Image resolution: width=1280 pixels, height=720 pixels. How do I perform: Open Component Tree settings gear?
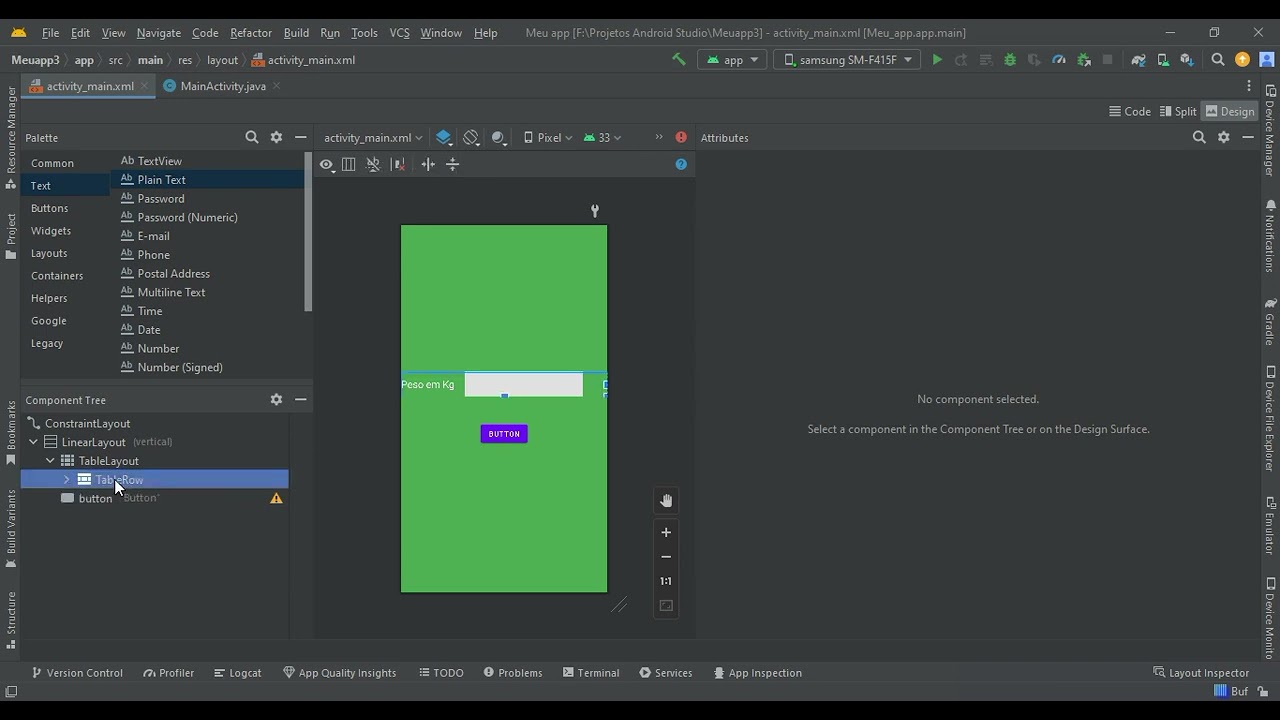coord(276,399)
